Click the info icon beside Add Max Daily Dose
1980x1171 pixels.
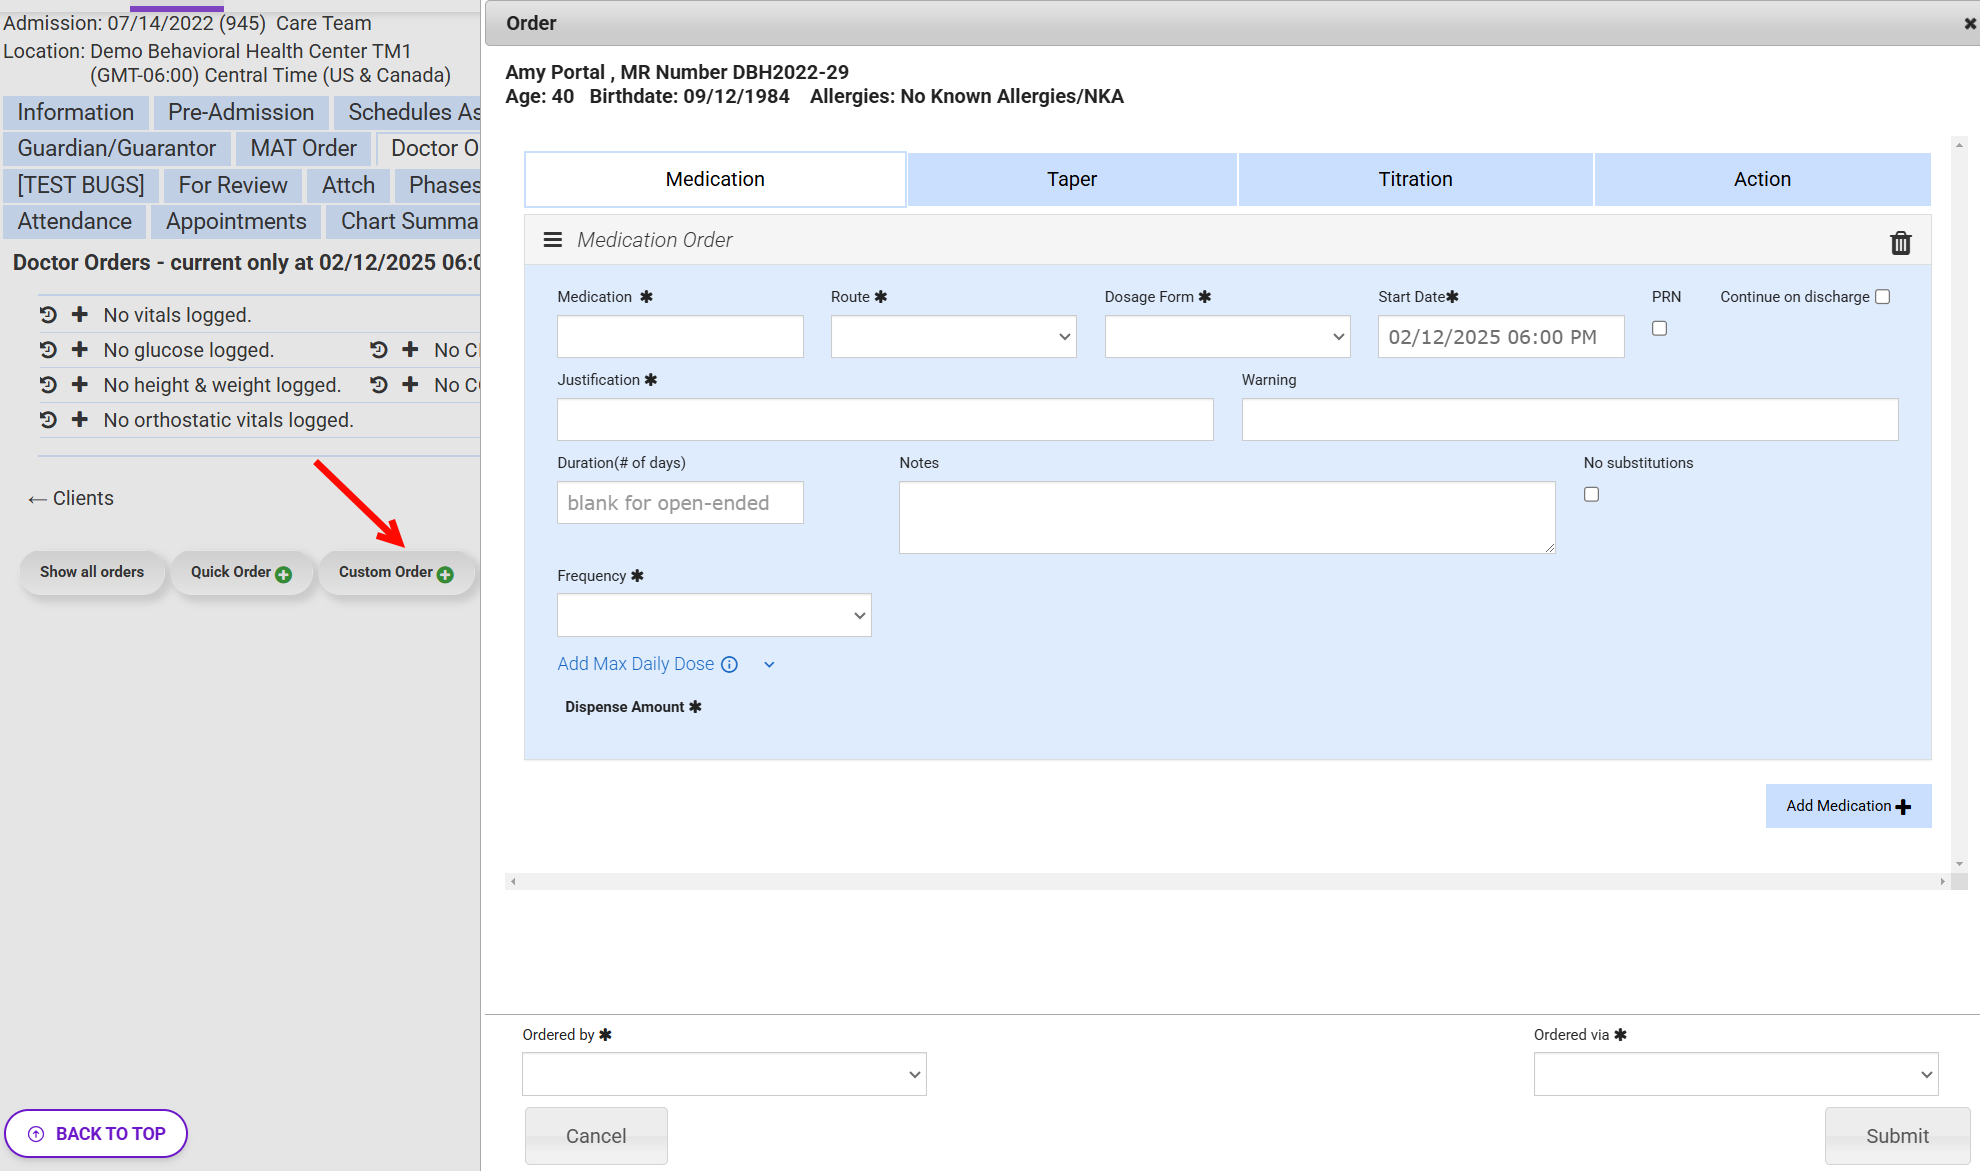tap(729, 664)
